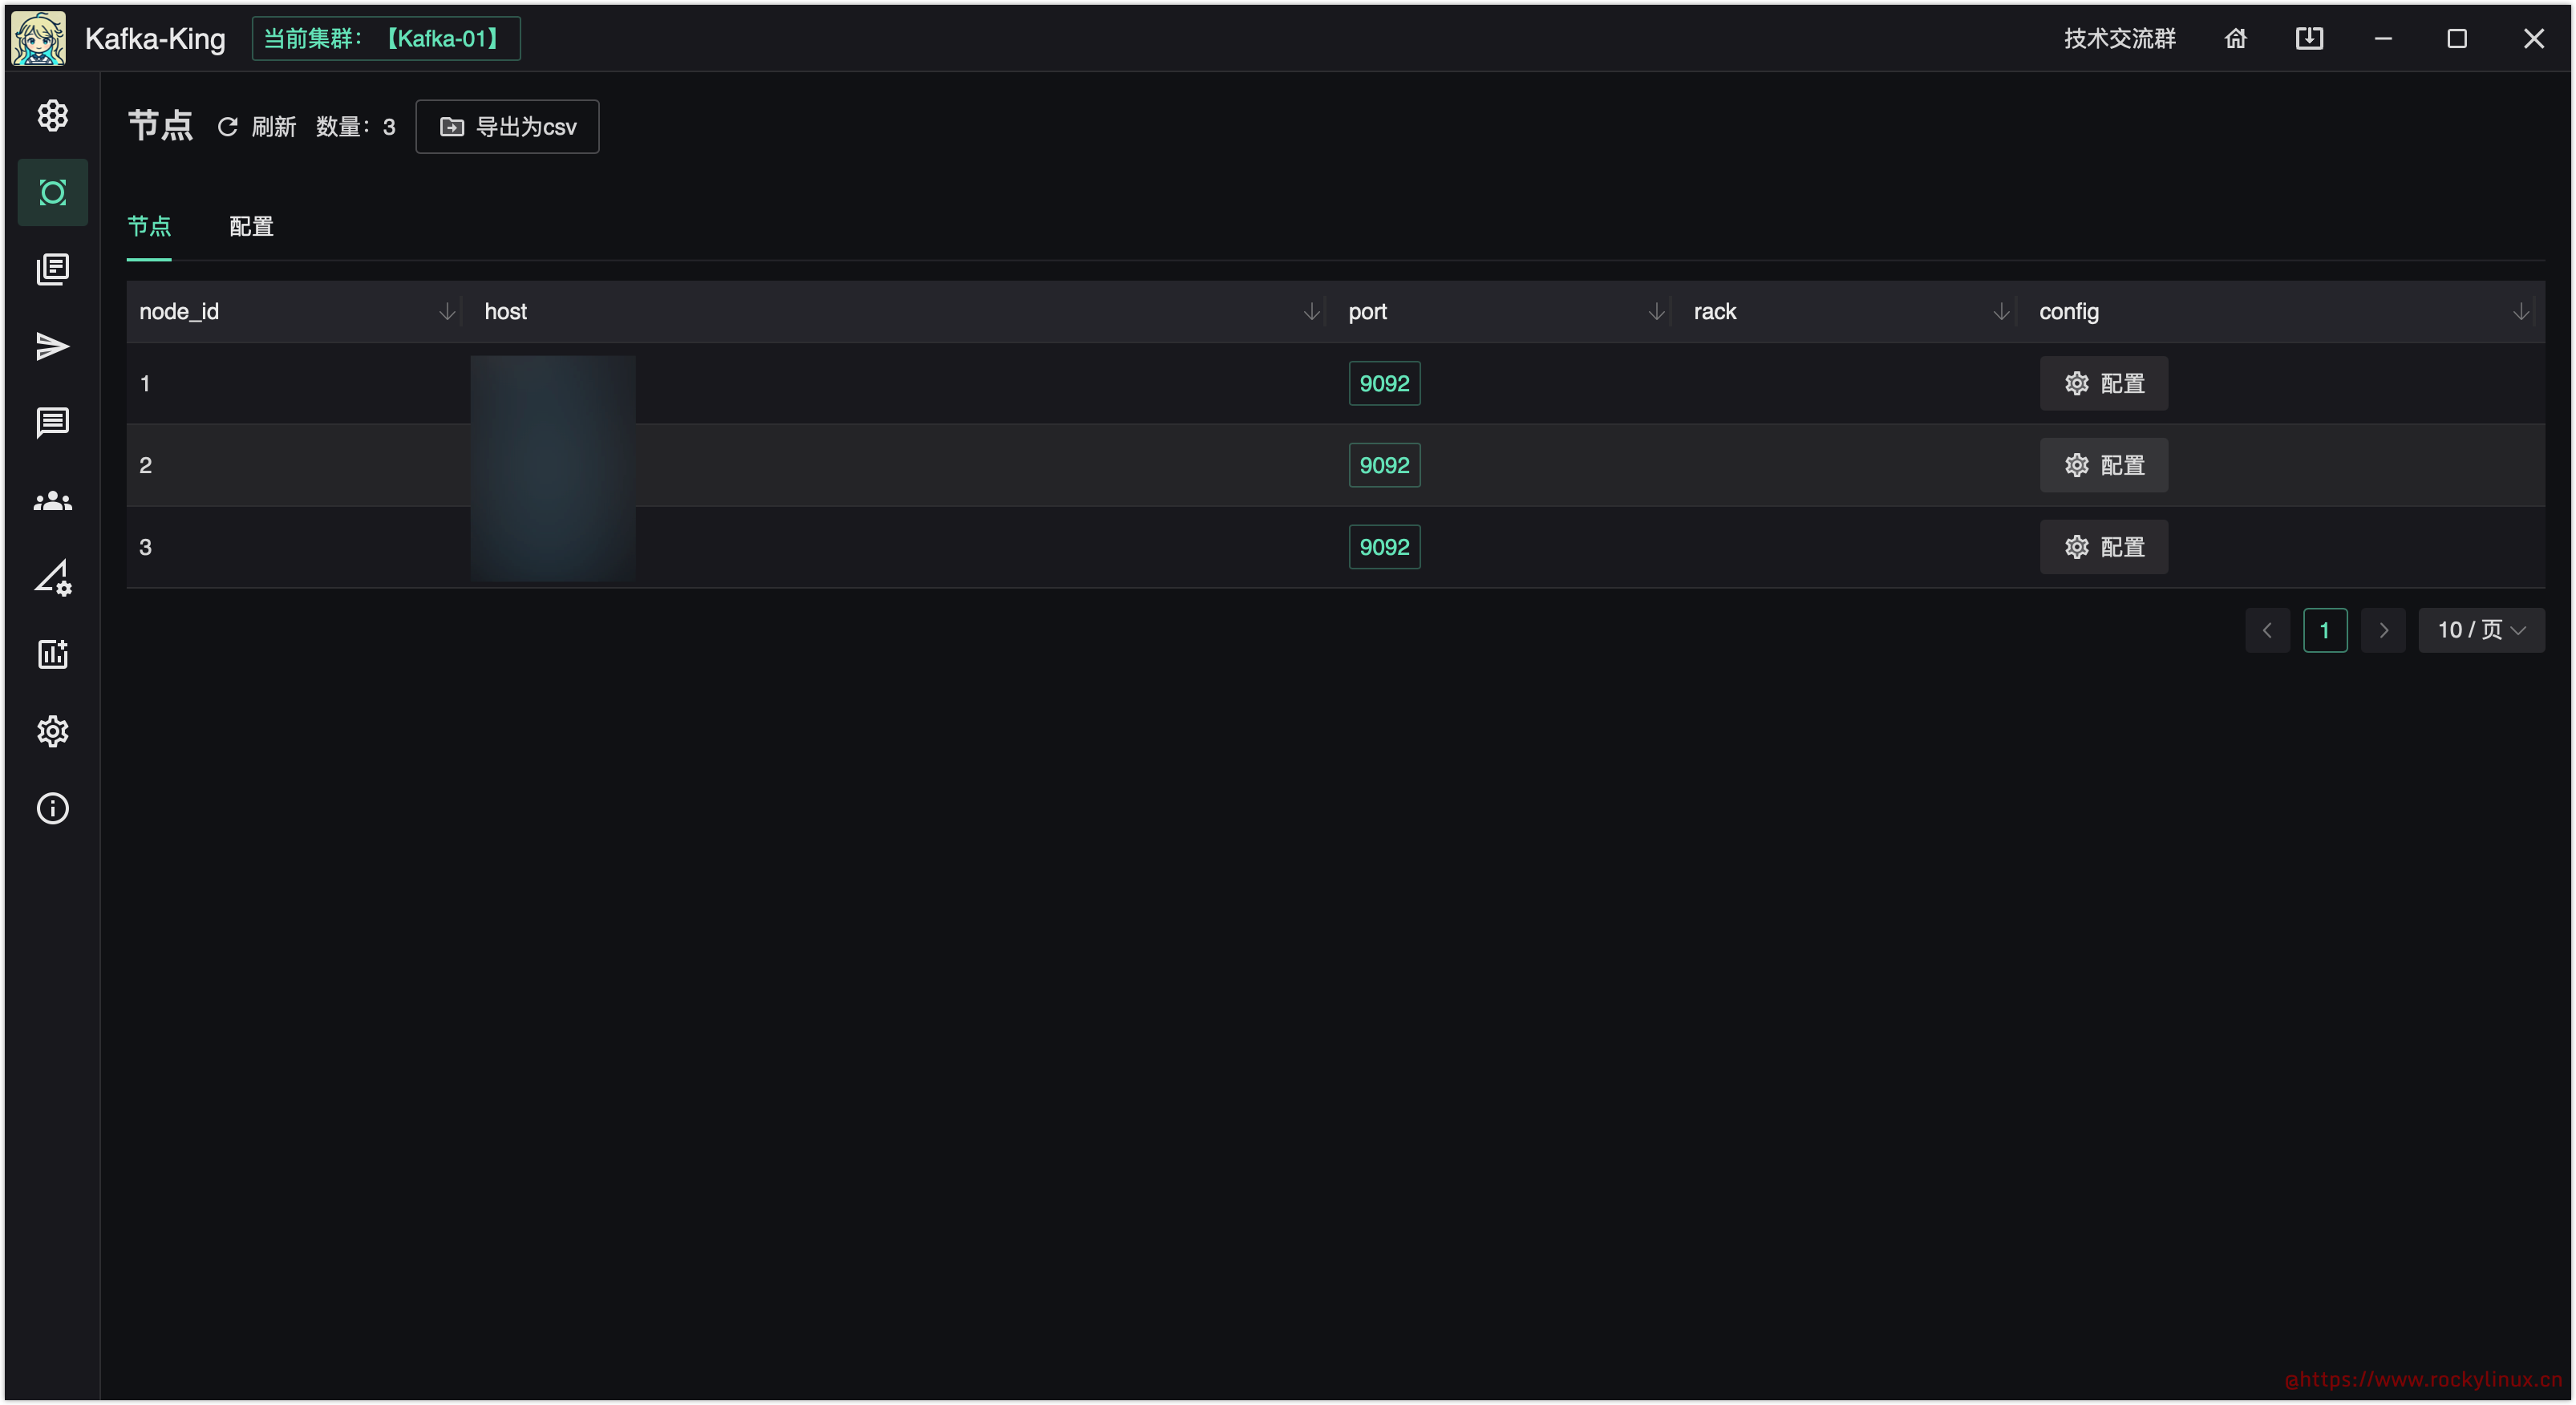Screen dimensions: 2576x1405
Task: Expand the 10 / 页 page size dropdown
Action: (x=2481, y=630)
